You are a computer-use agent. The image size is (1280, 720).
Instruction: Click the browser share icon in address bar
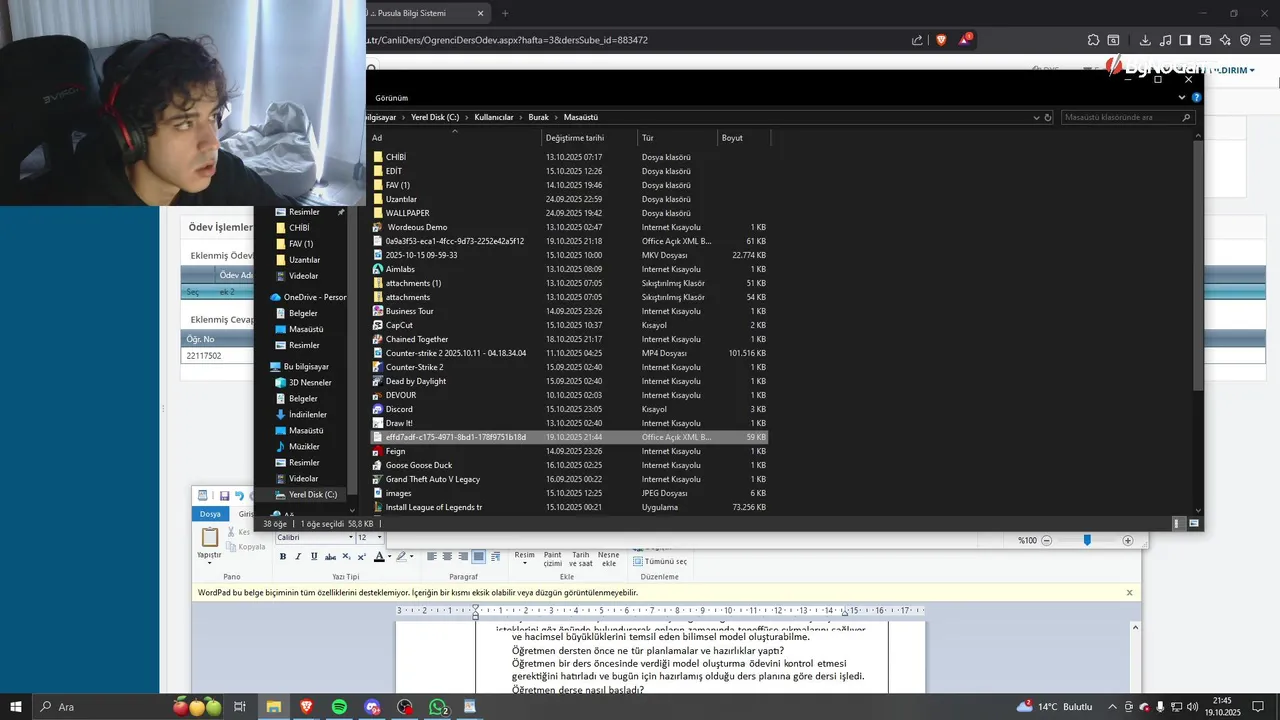[x=918, y=40]
